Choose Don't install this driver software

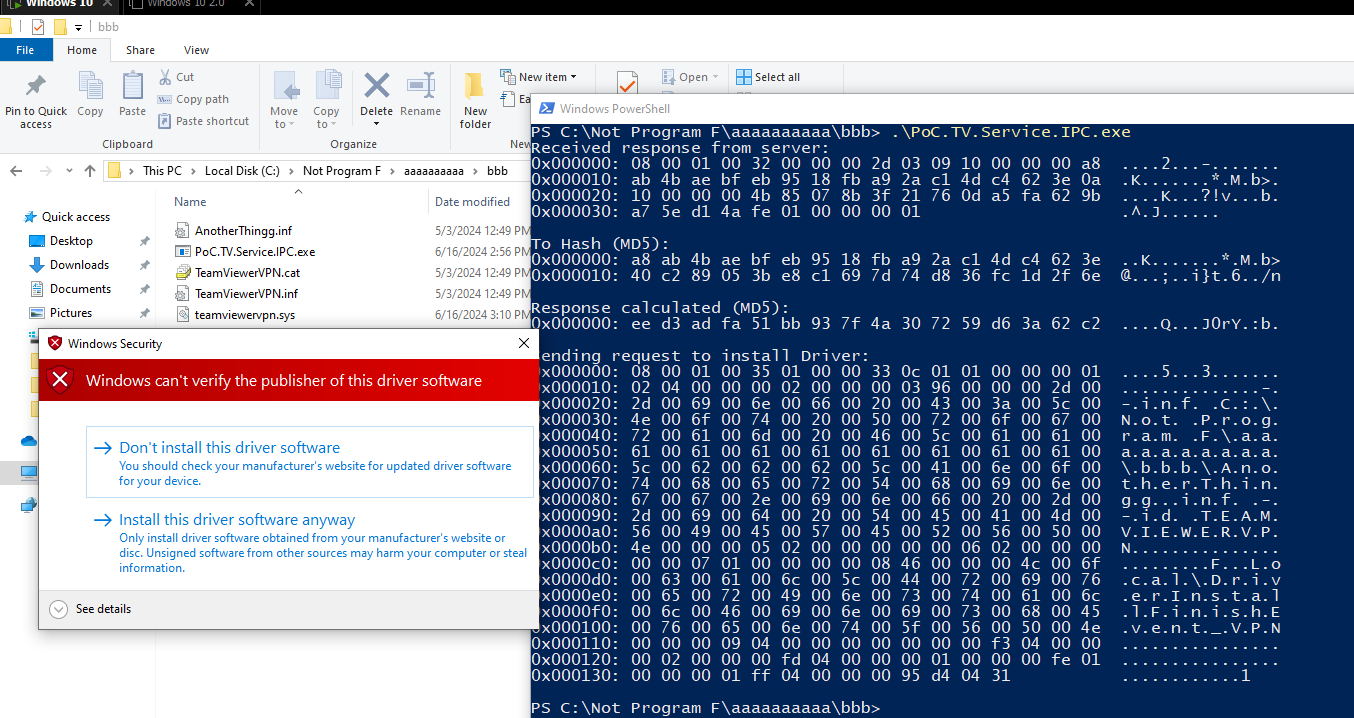(310, 462)
